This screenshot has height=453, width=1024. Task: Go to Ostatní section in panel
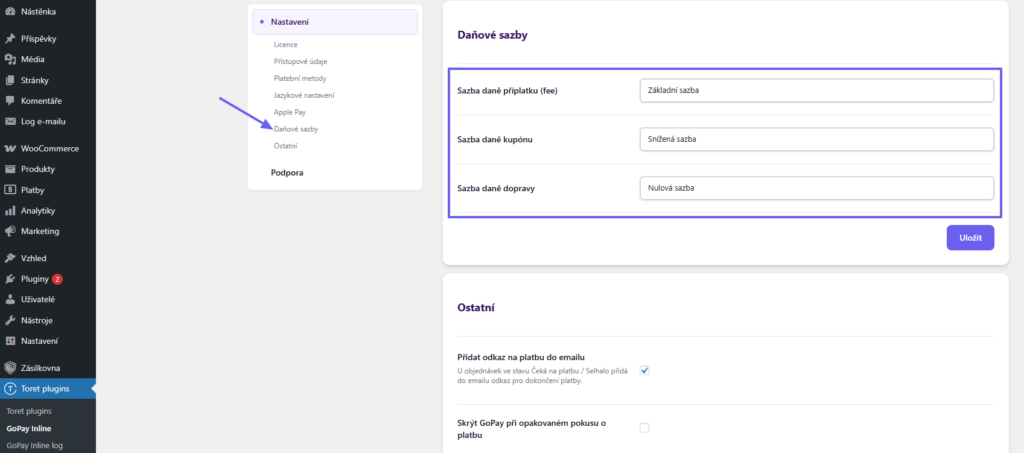click(x=285, y=146)
